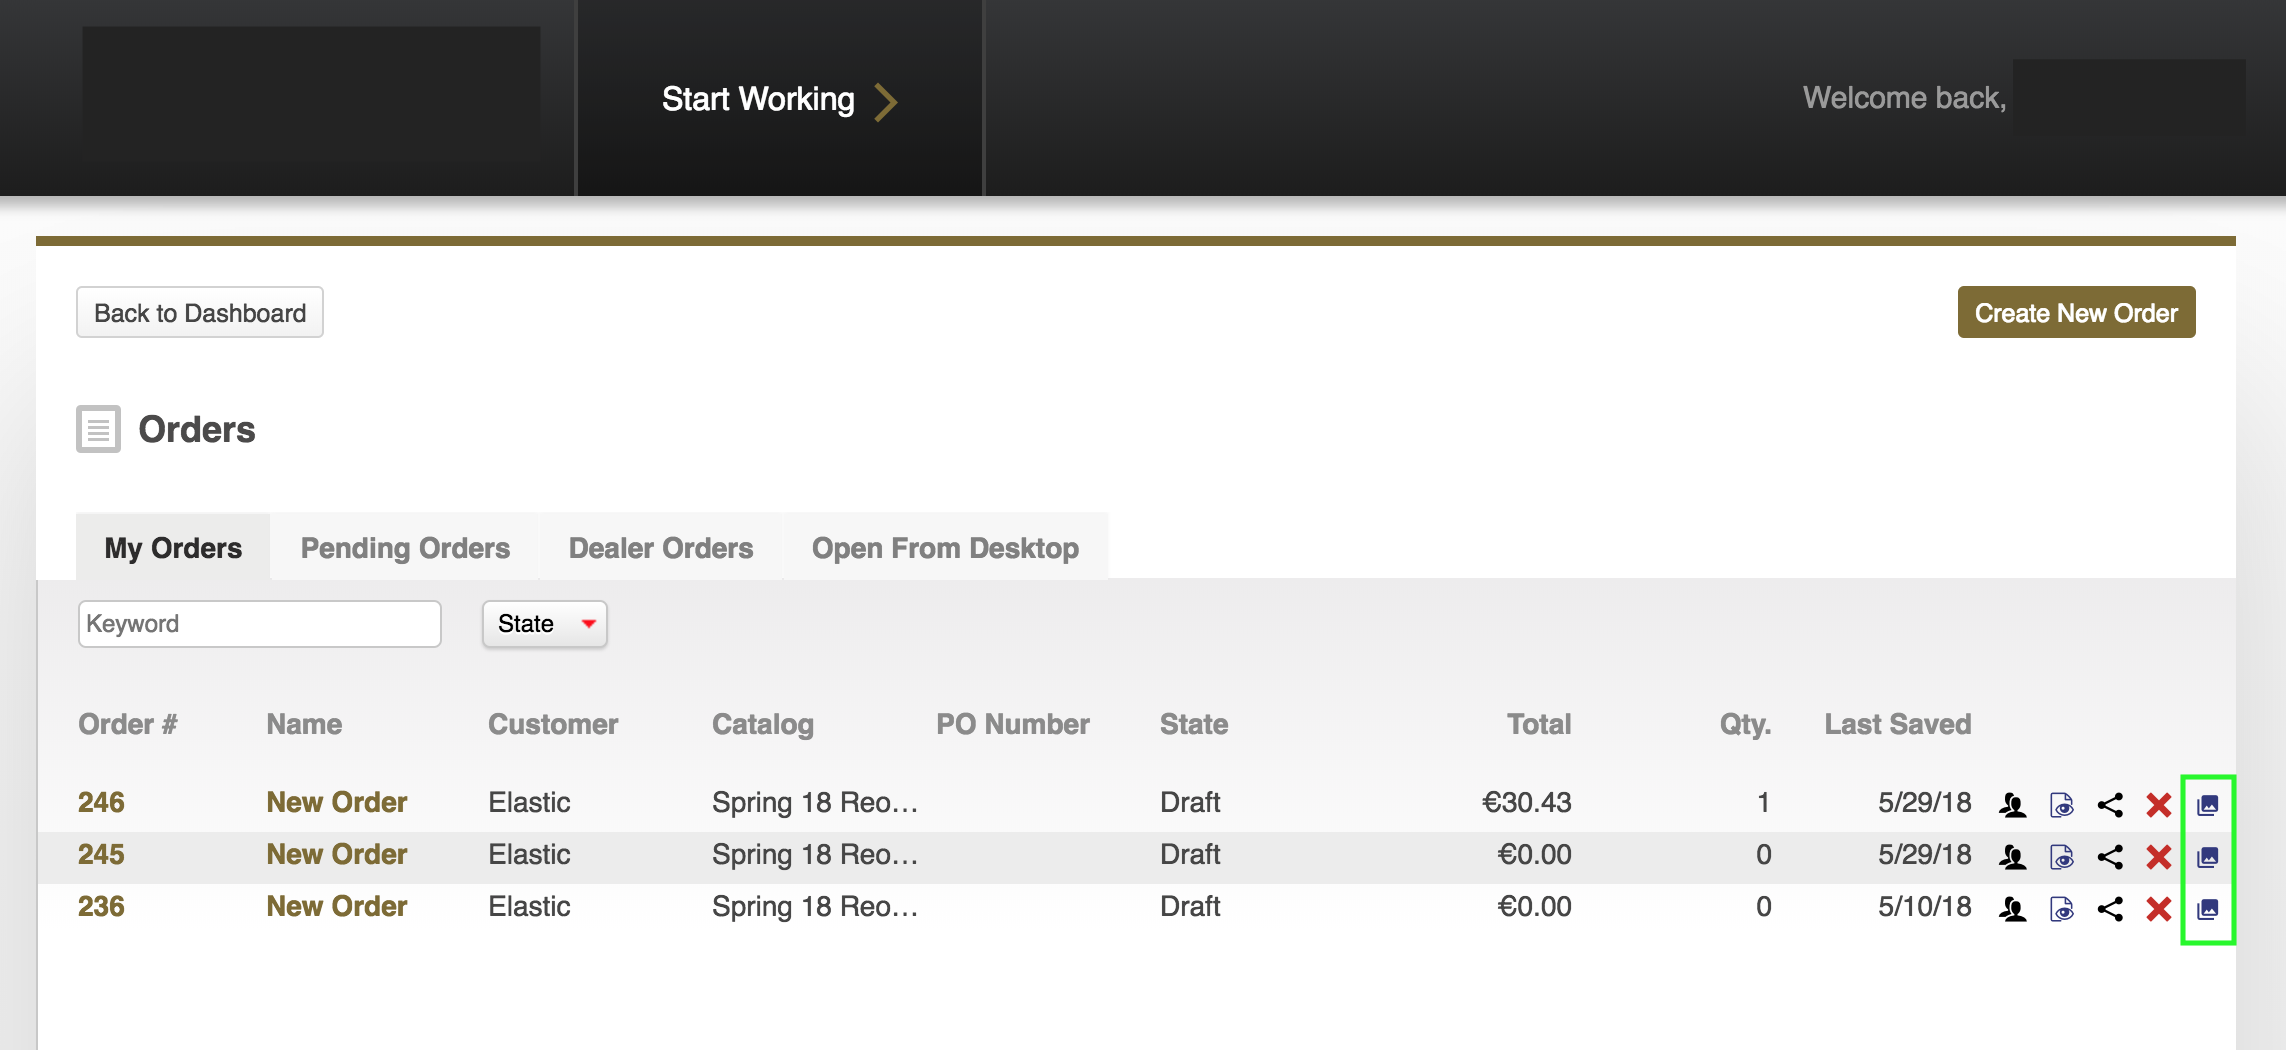Image resolution: width=2286 pixels, height=1050 pixels.
Task: Share order 245 using the share icon
Action: pos(2110,856)
